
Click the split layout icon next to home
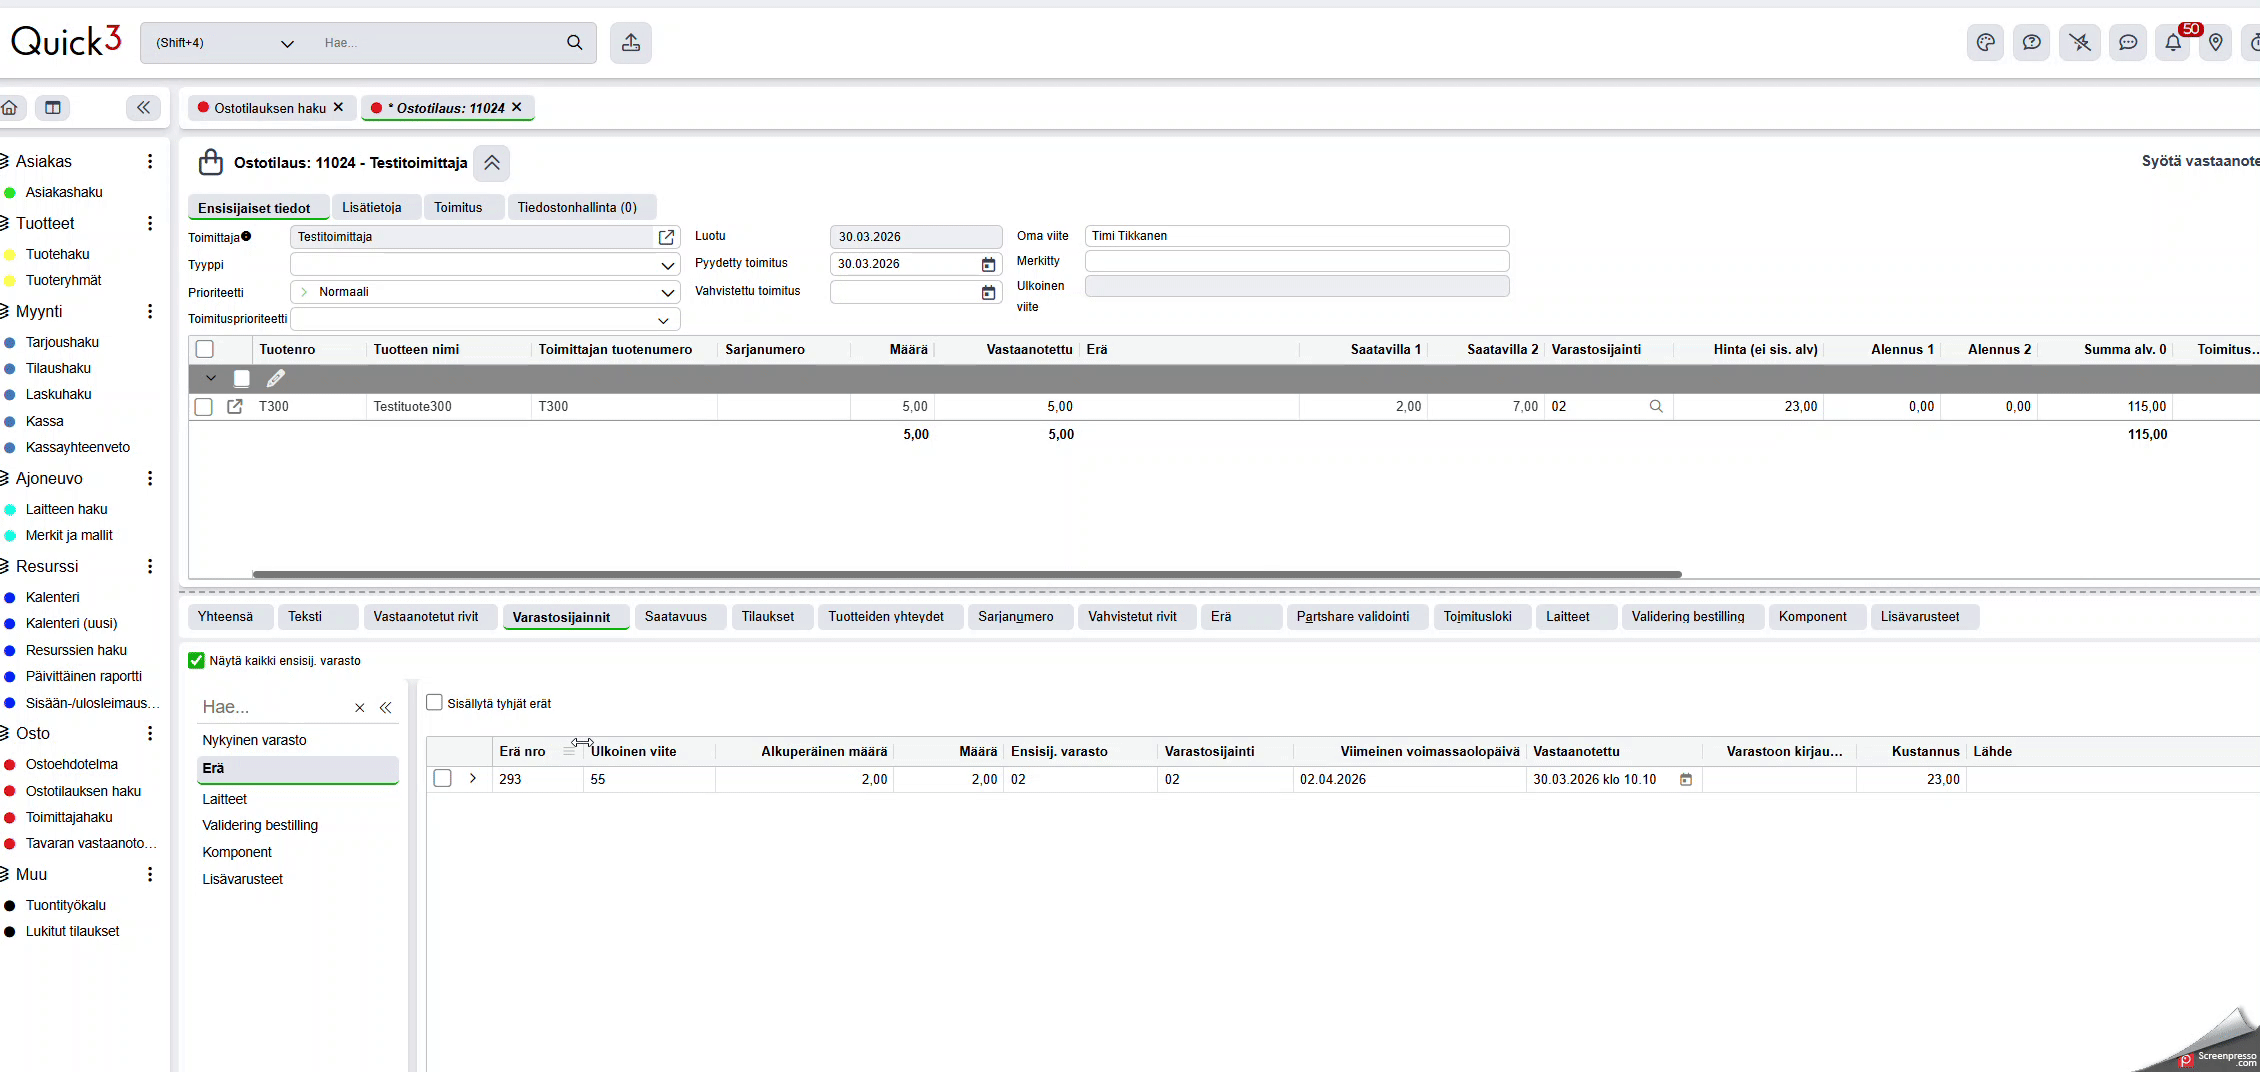[x=53, y=107]
